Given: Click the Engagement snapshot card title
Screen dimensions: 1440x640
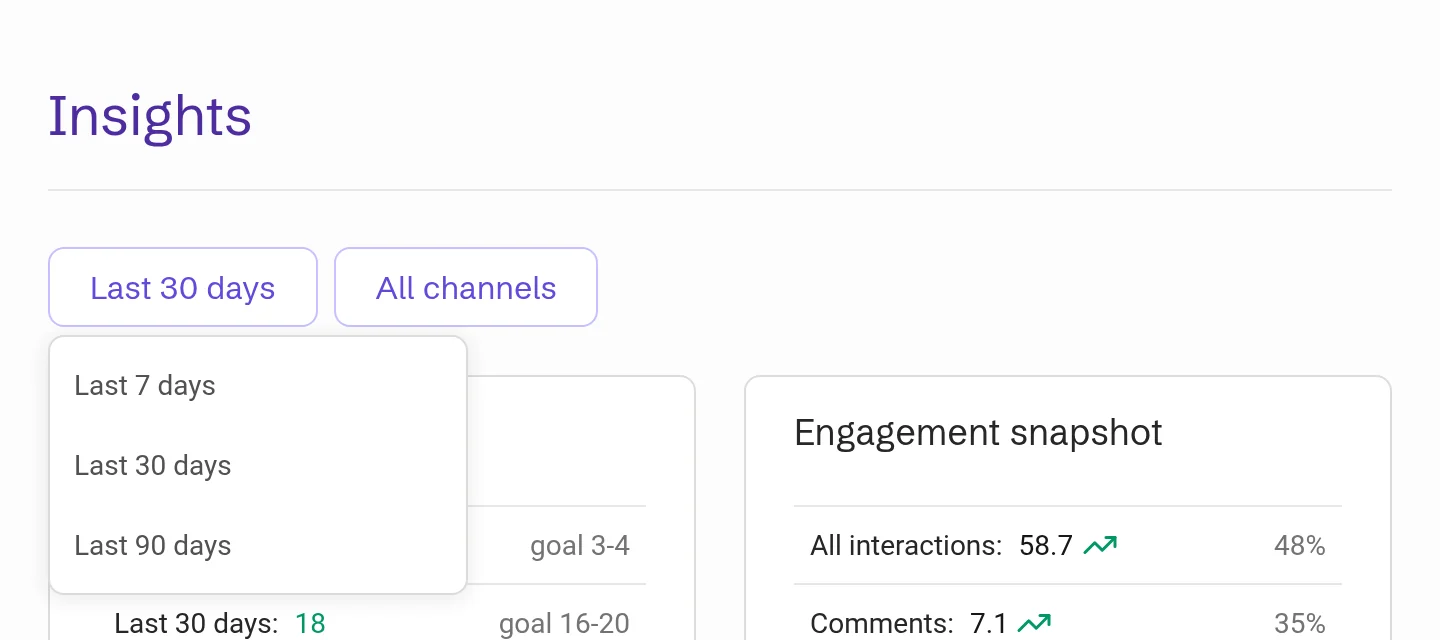Looking at the screenshot, I should tap(978, 433).
